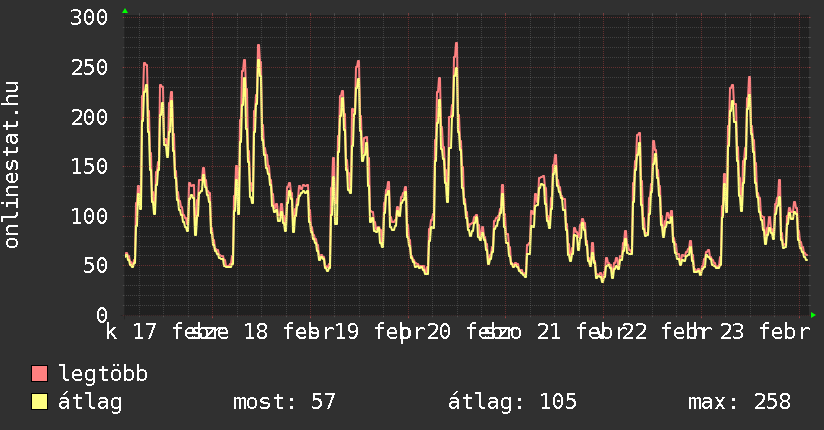Select the 18 date label on x-axis

click(256, 332)
